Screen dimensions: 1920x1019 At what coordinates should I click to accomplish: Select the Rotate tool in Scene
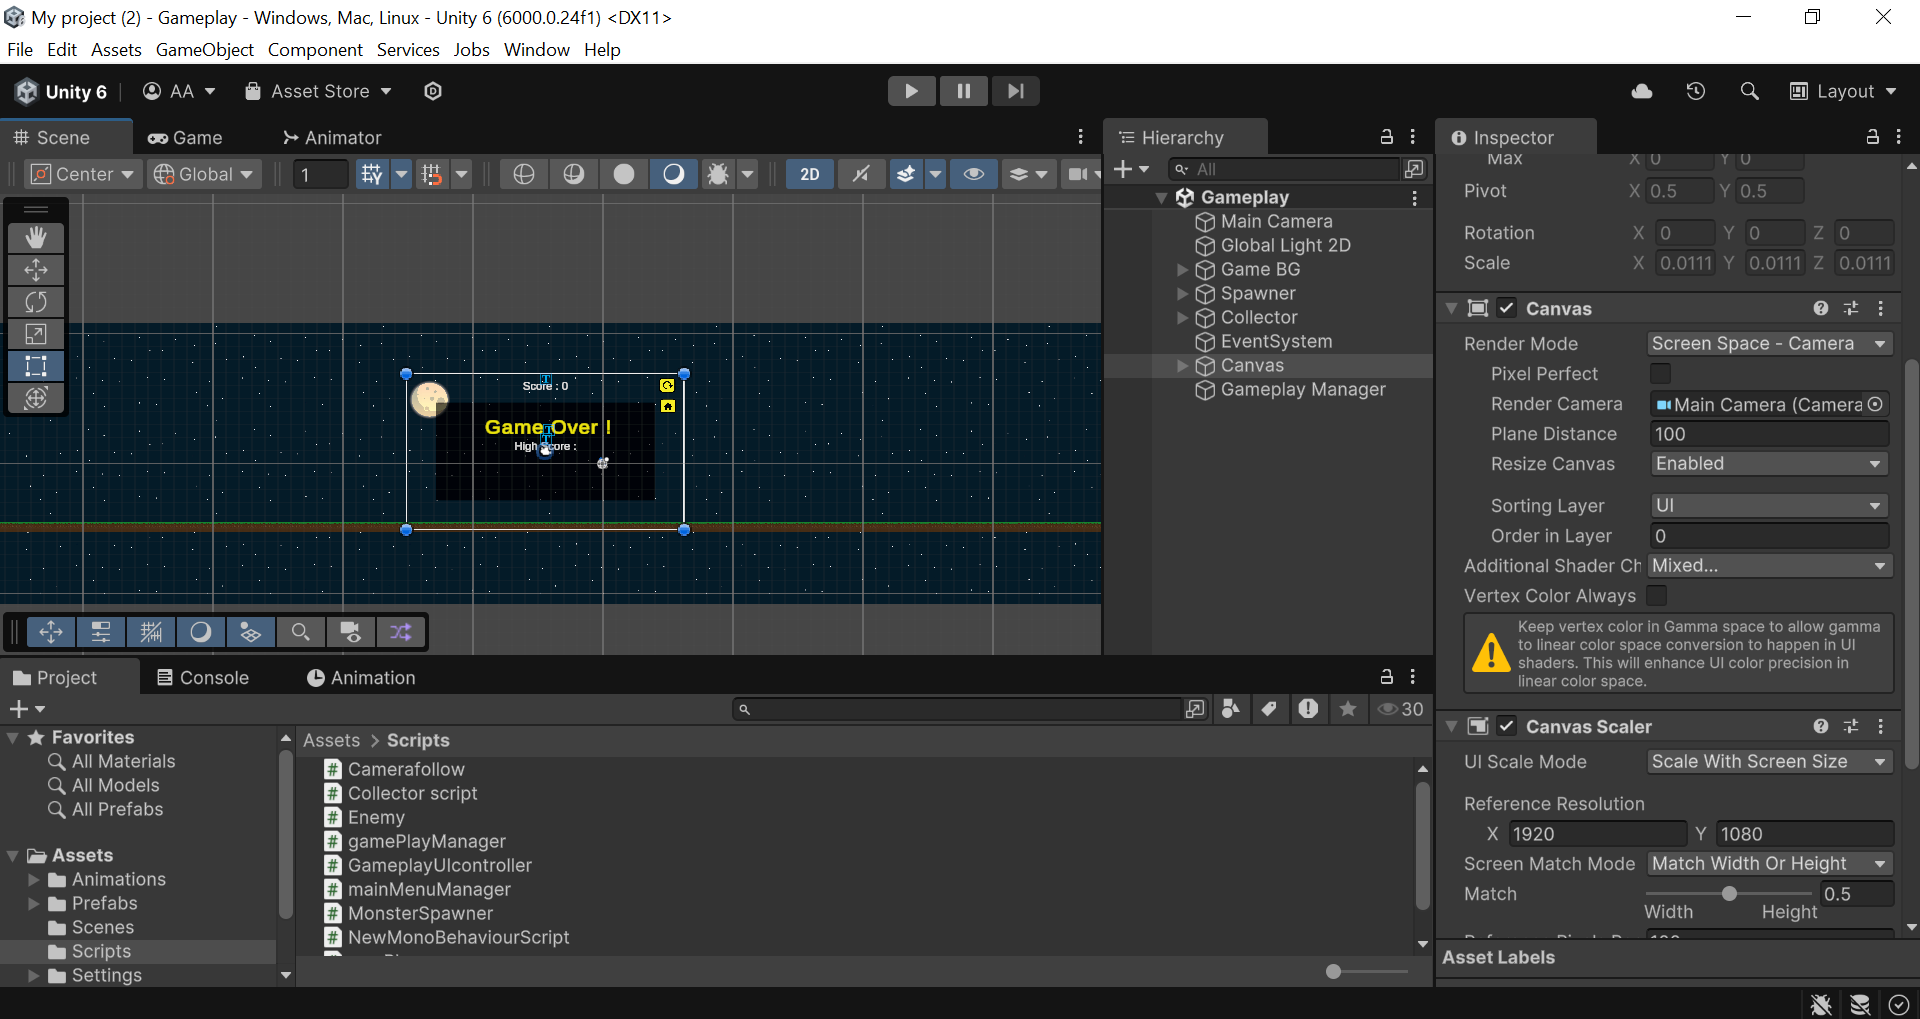click(x=36, y=302)
